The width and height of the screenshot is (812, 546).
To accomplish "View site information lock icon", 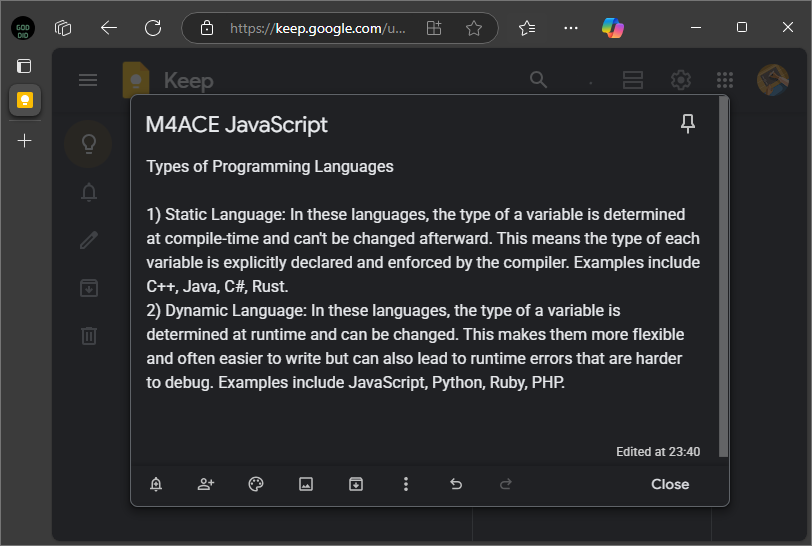I will tap(207, 28).
